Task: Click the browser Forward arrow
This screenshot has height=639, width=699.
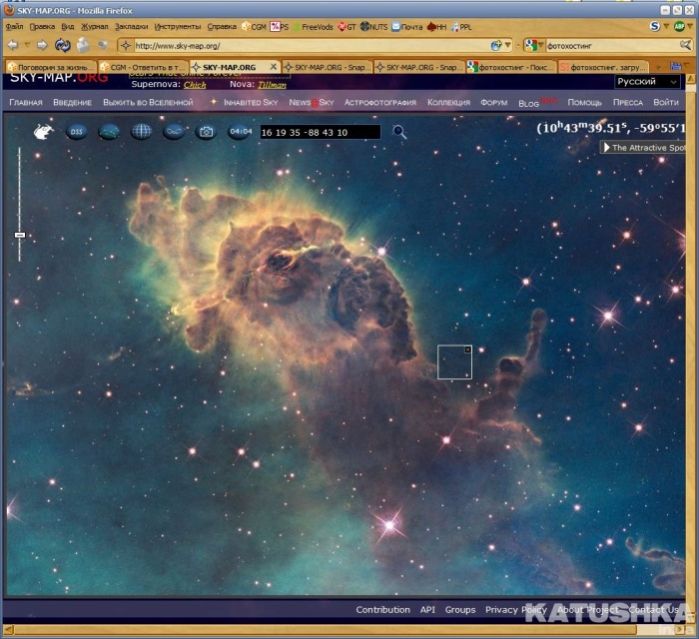Action: click(x=42, y=45)
